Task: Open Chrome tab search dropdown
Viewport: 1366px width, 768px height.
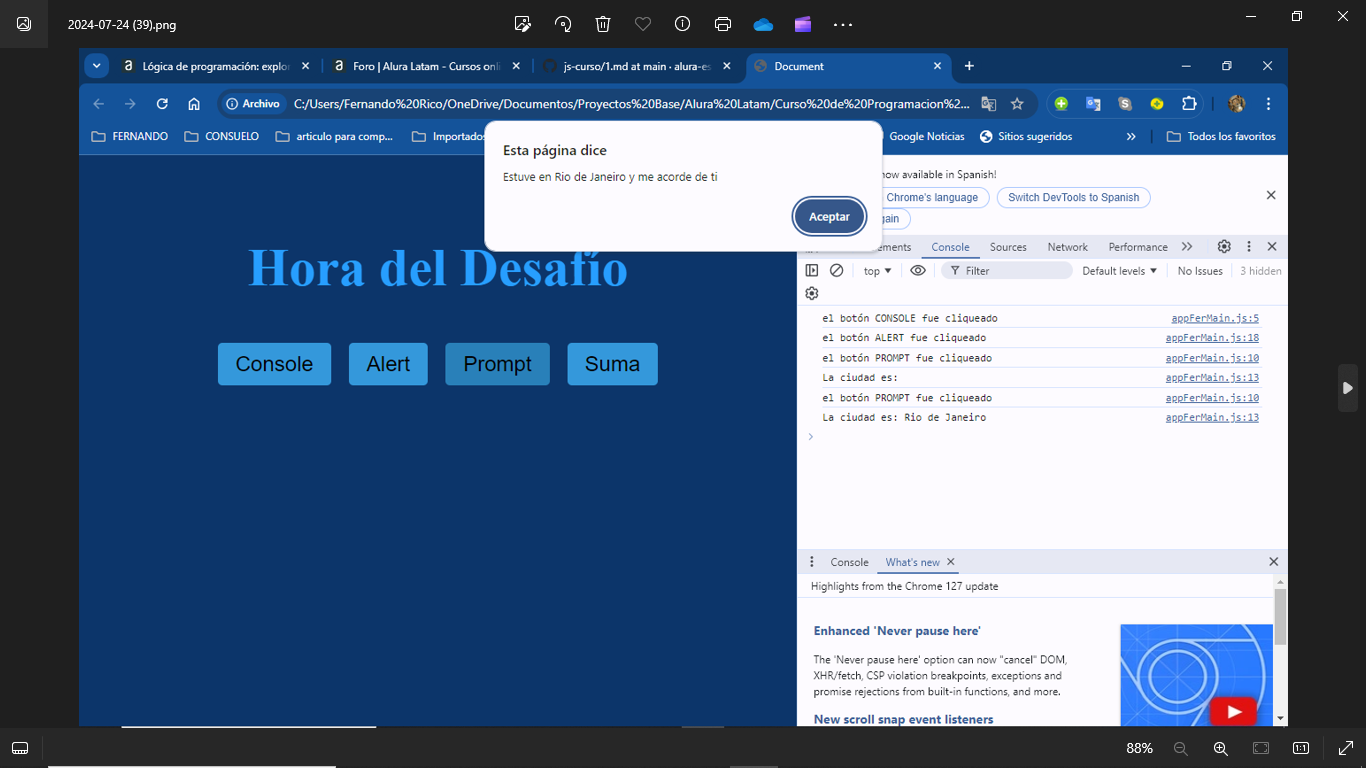Action: click(x=96, y=66)
